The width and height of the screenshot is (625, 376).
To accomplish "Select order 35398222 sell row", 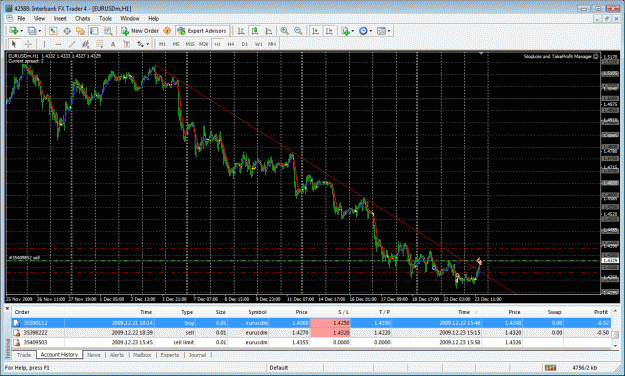I will 311,333.
